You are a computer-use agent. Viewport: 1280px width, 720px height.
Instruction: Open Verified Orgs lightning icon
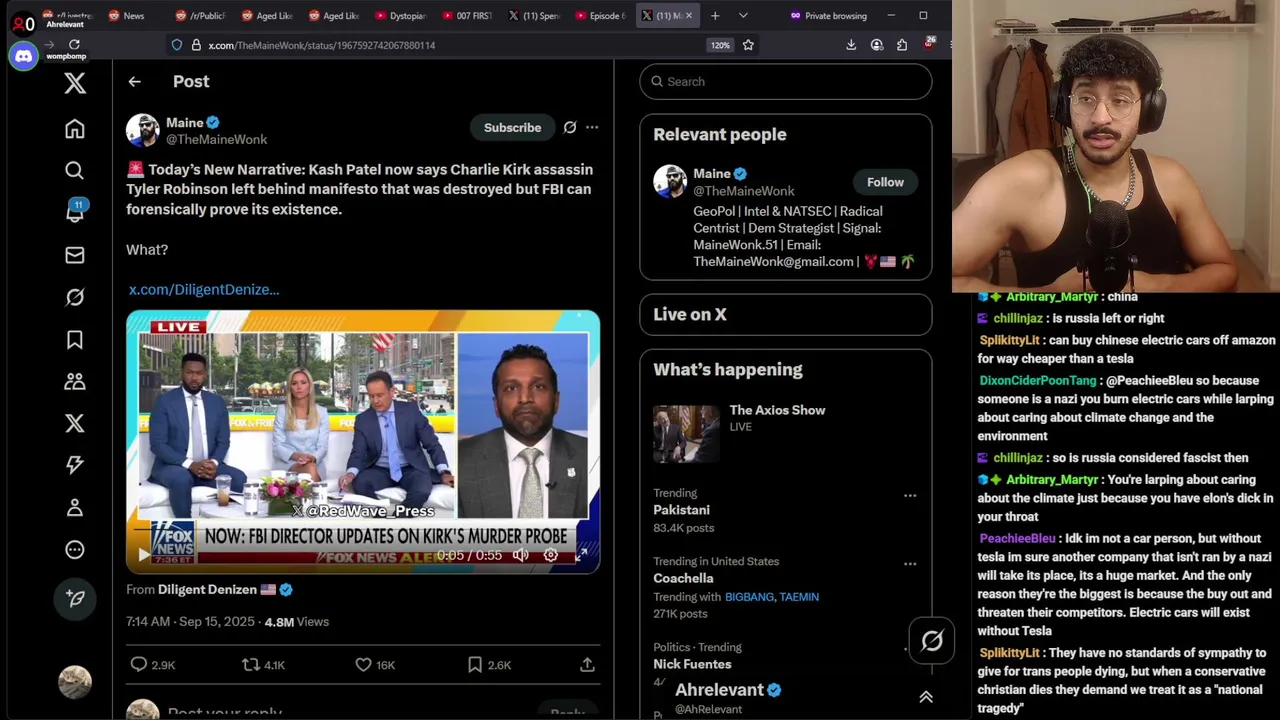click(75, 465)
